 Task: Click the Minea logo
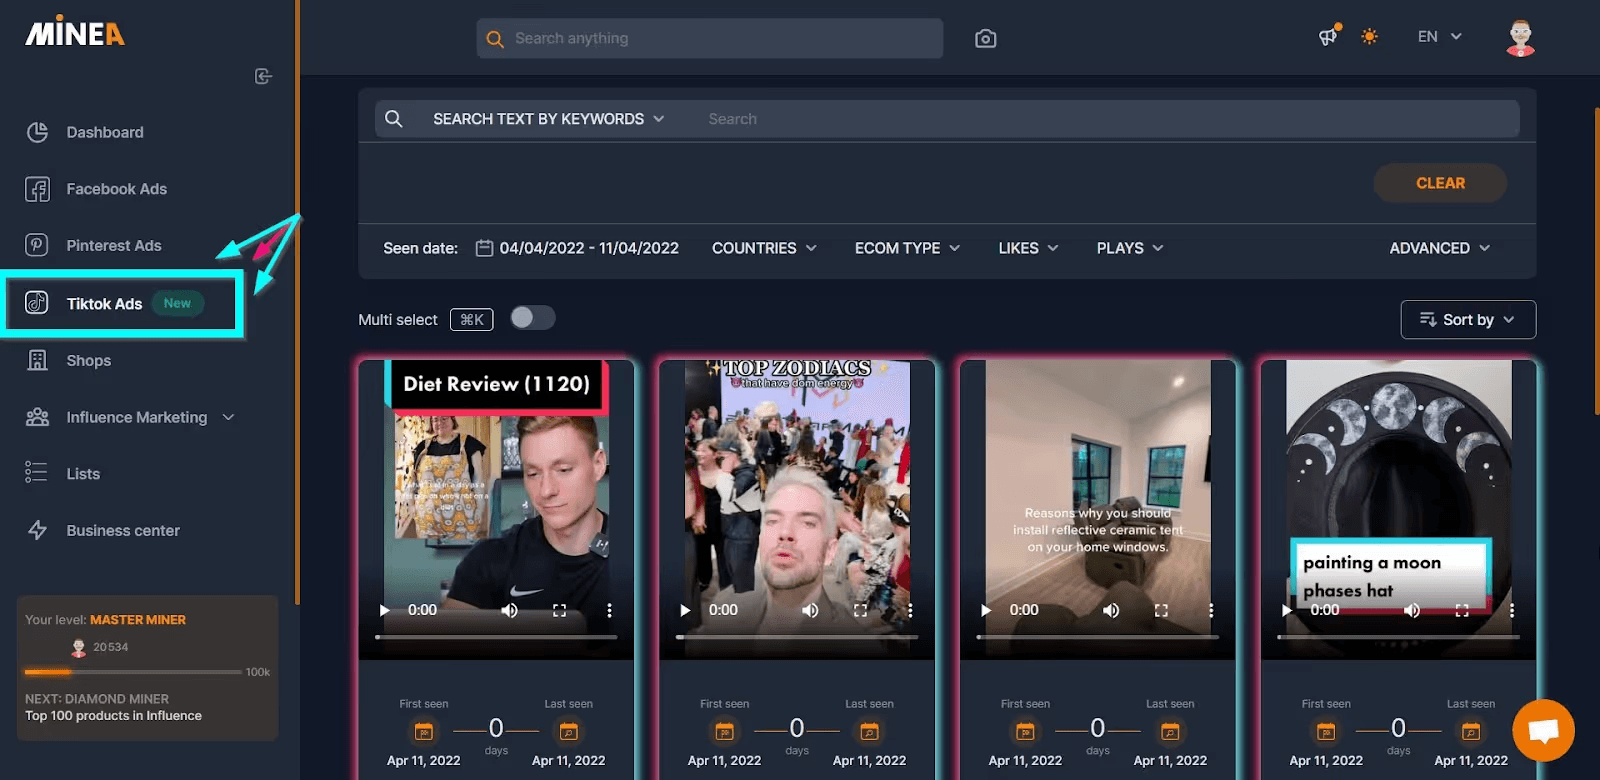[x=75, y=32]
